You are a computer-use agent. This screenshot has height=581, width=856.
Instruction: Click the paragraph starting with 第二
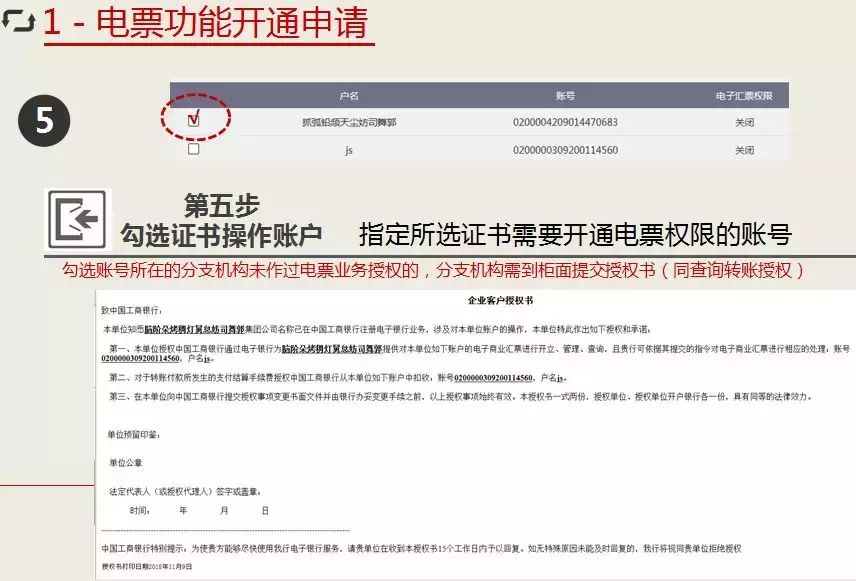[338, 377]
